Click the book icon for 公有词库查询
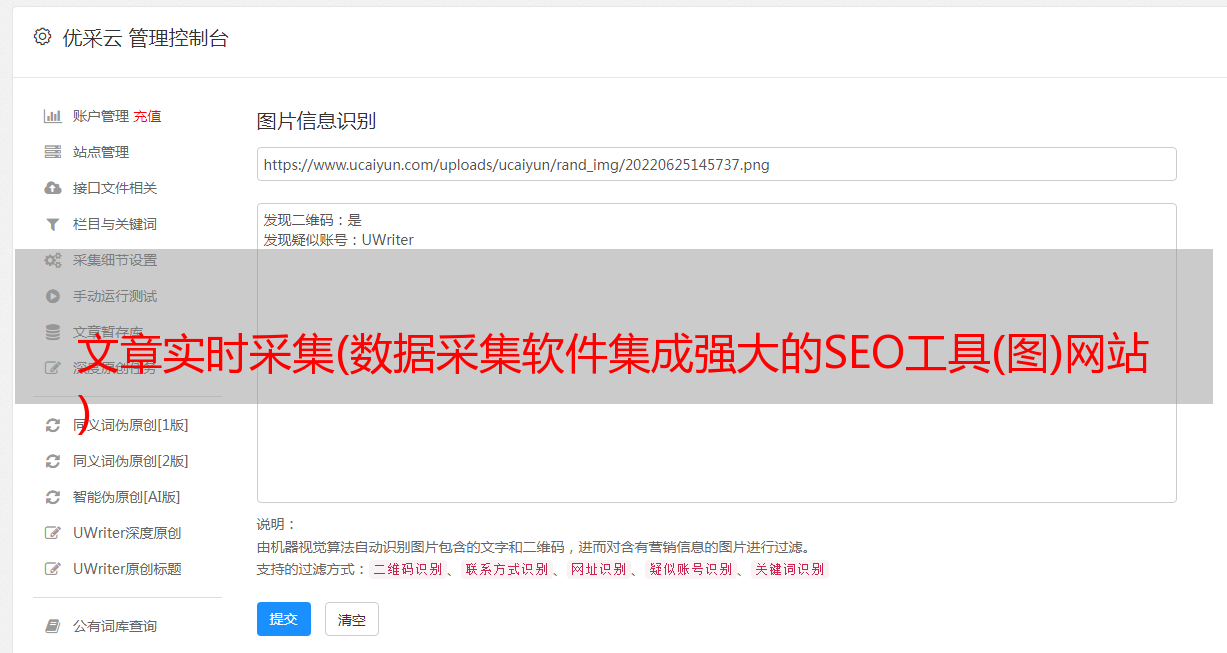1227x653 pixels. tap(53, 626)
